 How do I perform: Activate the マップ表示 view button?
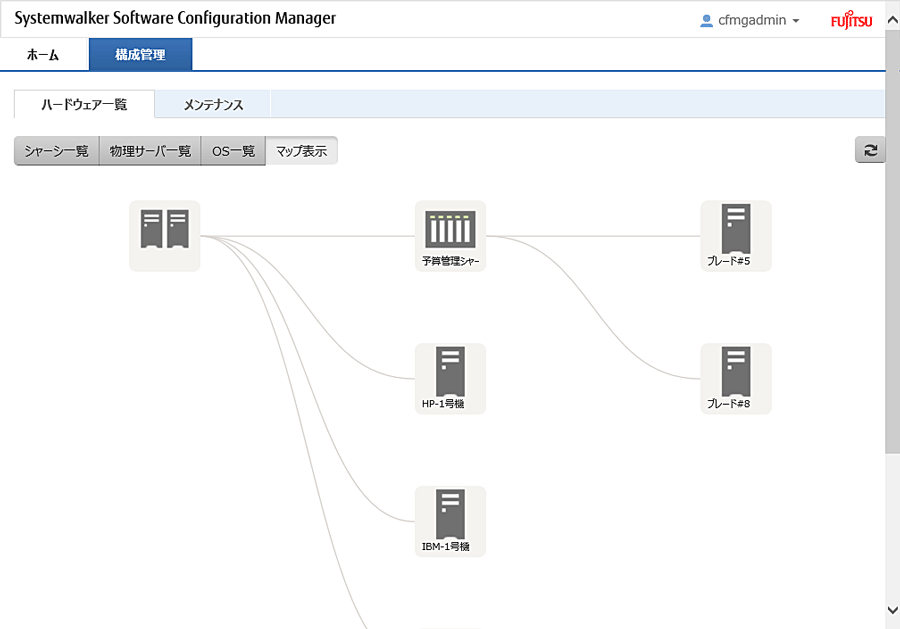coord(301,151)
